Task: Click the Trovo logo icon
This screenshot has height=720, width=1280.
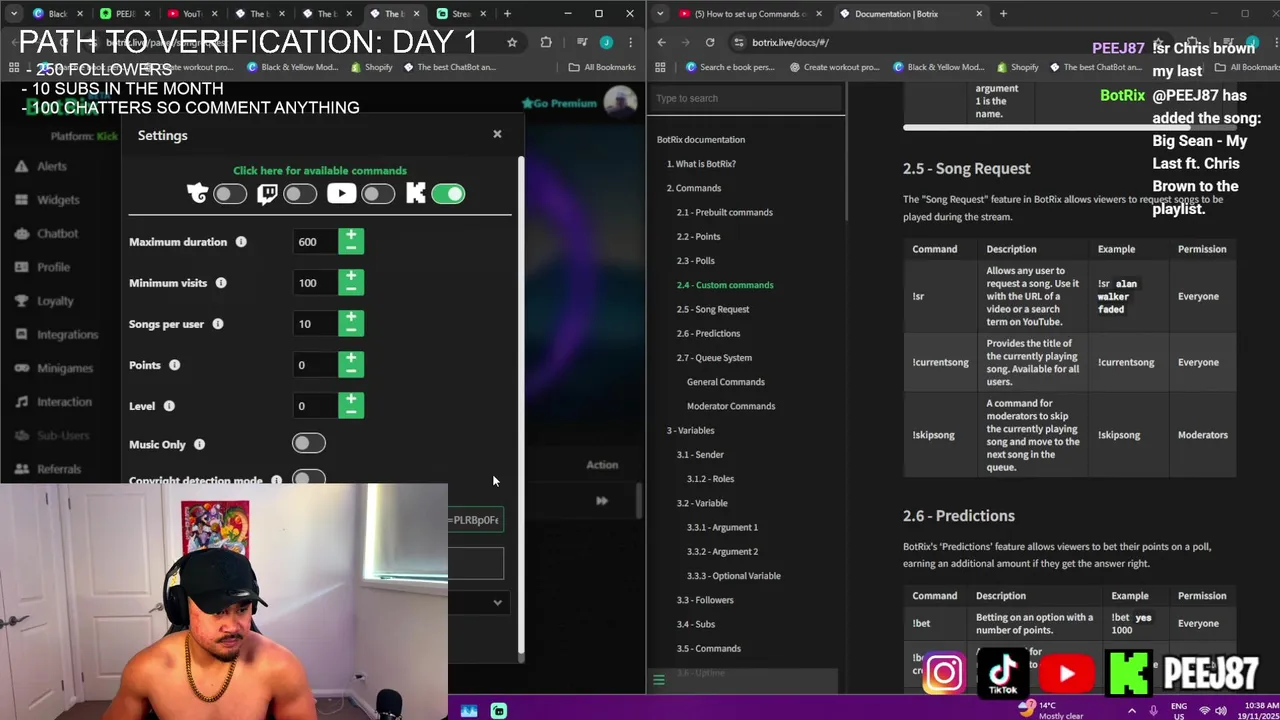Action: coord(197,194)
